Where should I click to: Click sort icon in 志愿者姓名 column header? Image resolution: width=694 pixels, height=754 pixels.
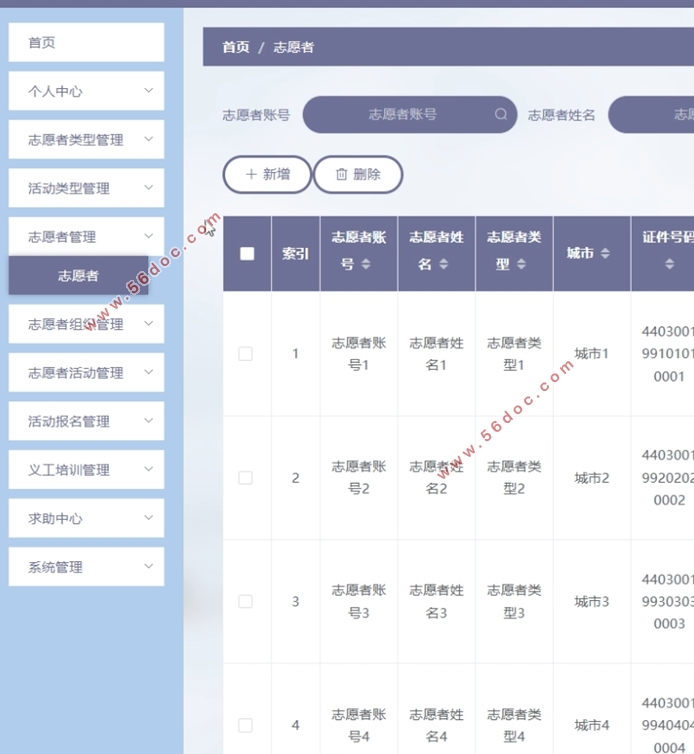point(444,264)
